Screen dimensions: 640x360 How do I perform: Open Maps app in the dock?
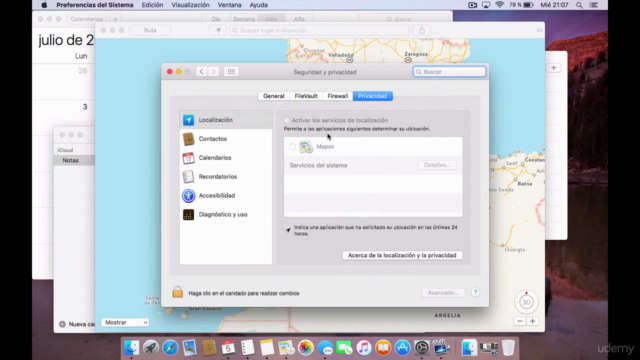point(286,348)
